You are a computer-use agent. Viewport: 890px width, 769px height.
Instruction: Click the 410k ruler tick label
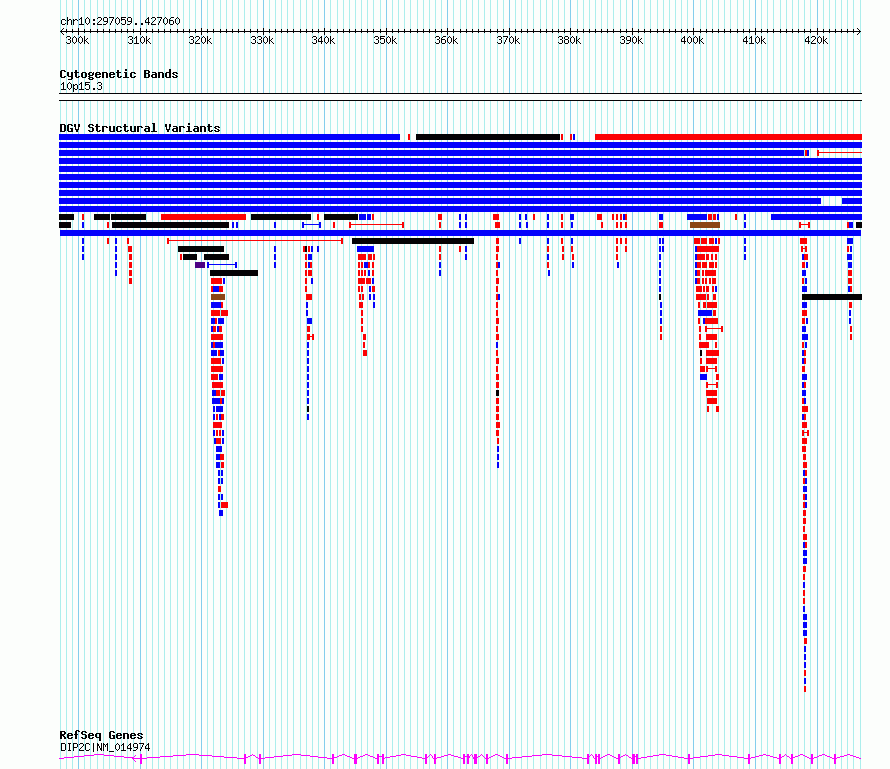pyautogui.click(x=754, y=40)
